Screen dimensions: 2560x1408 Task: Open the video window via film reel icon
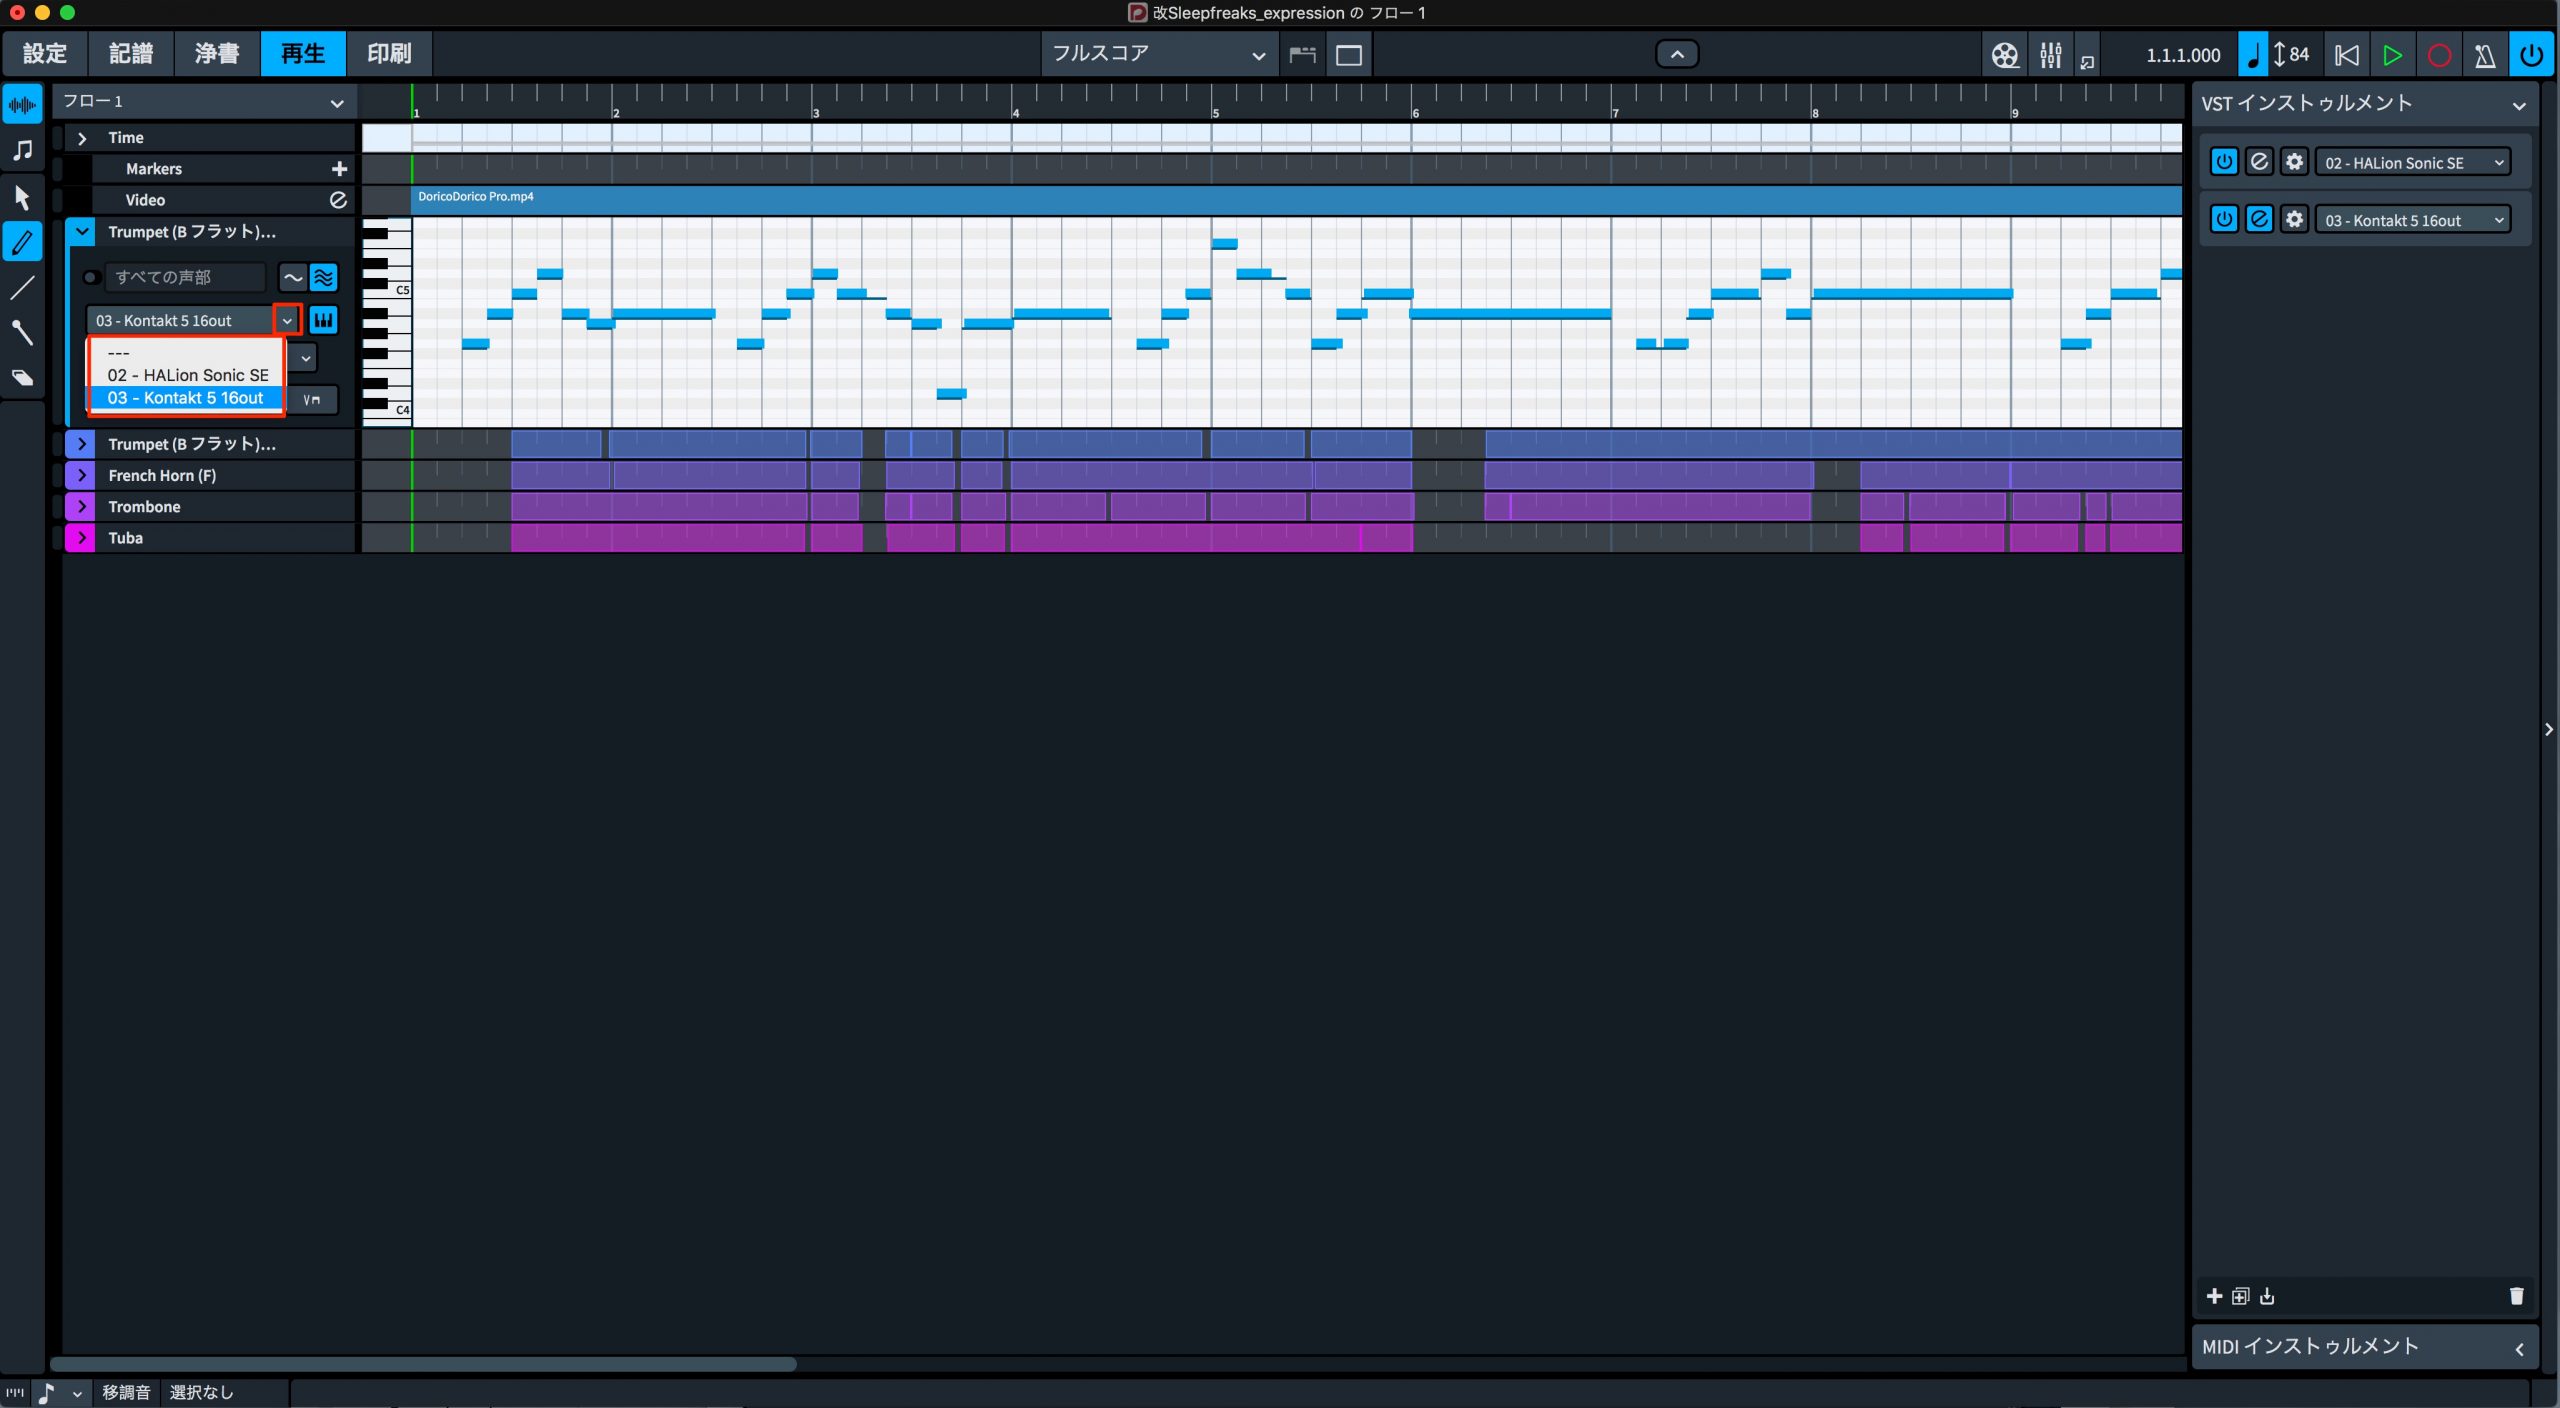(2005, 55)
